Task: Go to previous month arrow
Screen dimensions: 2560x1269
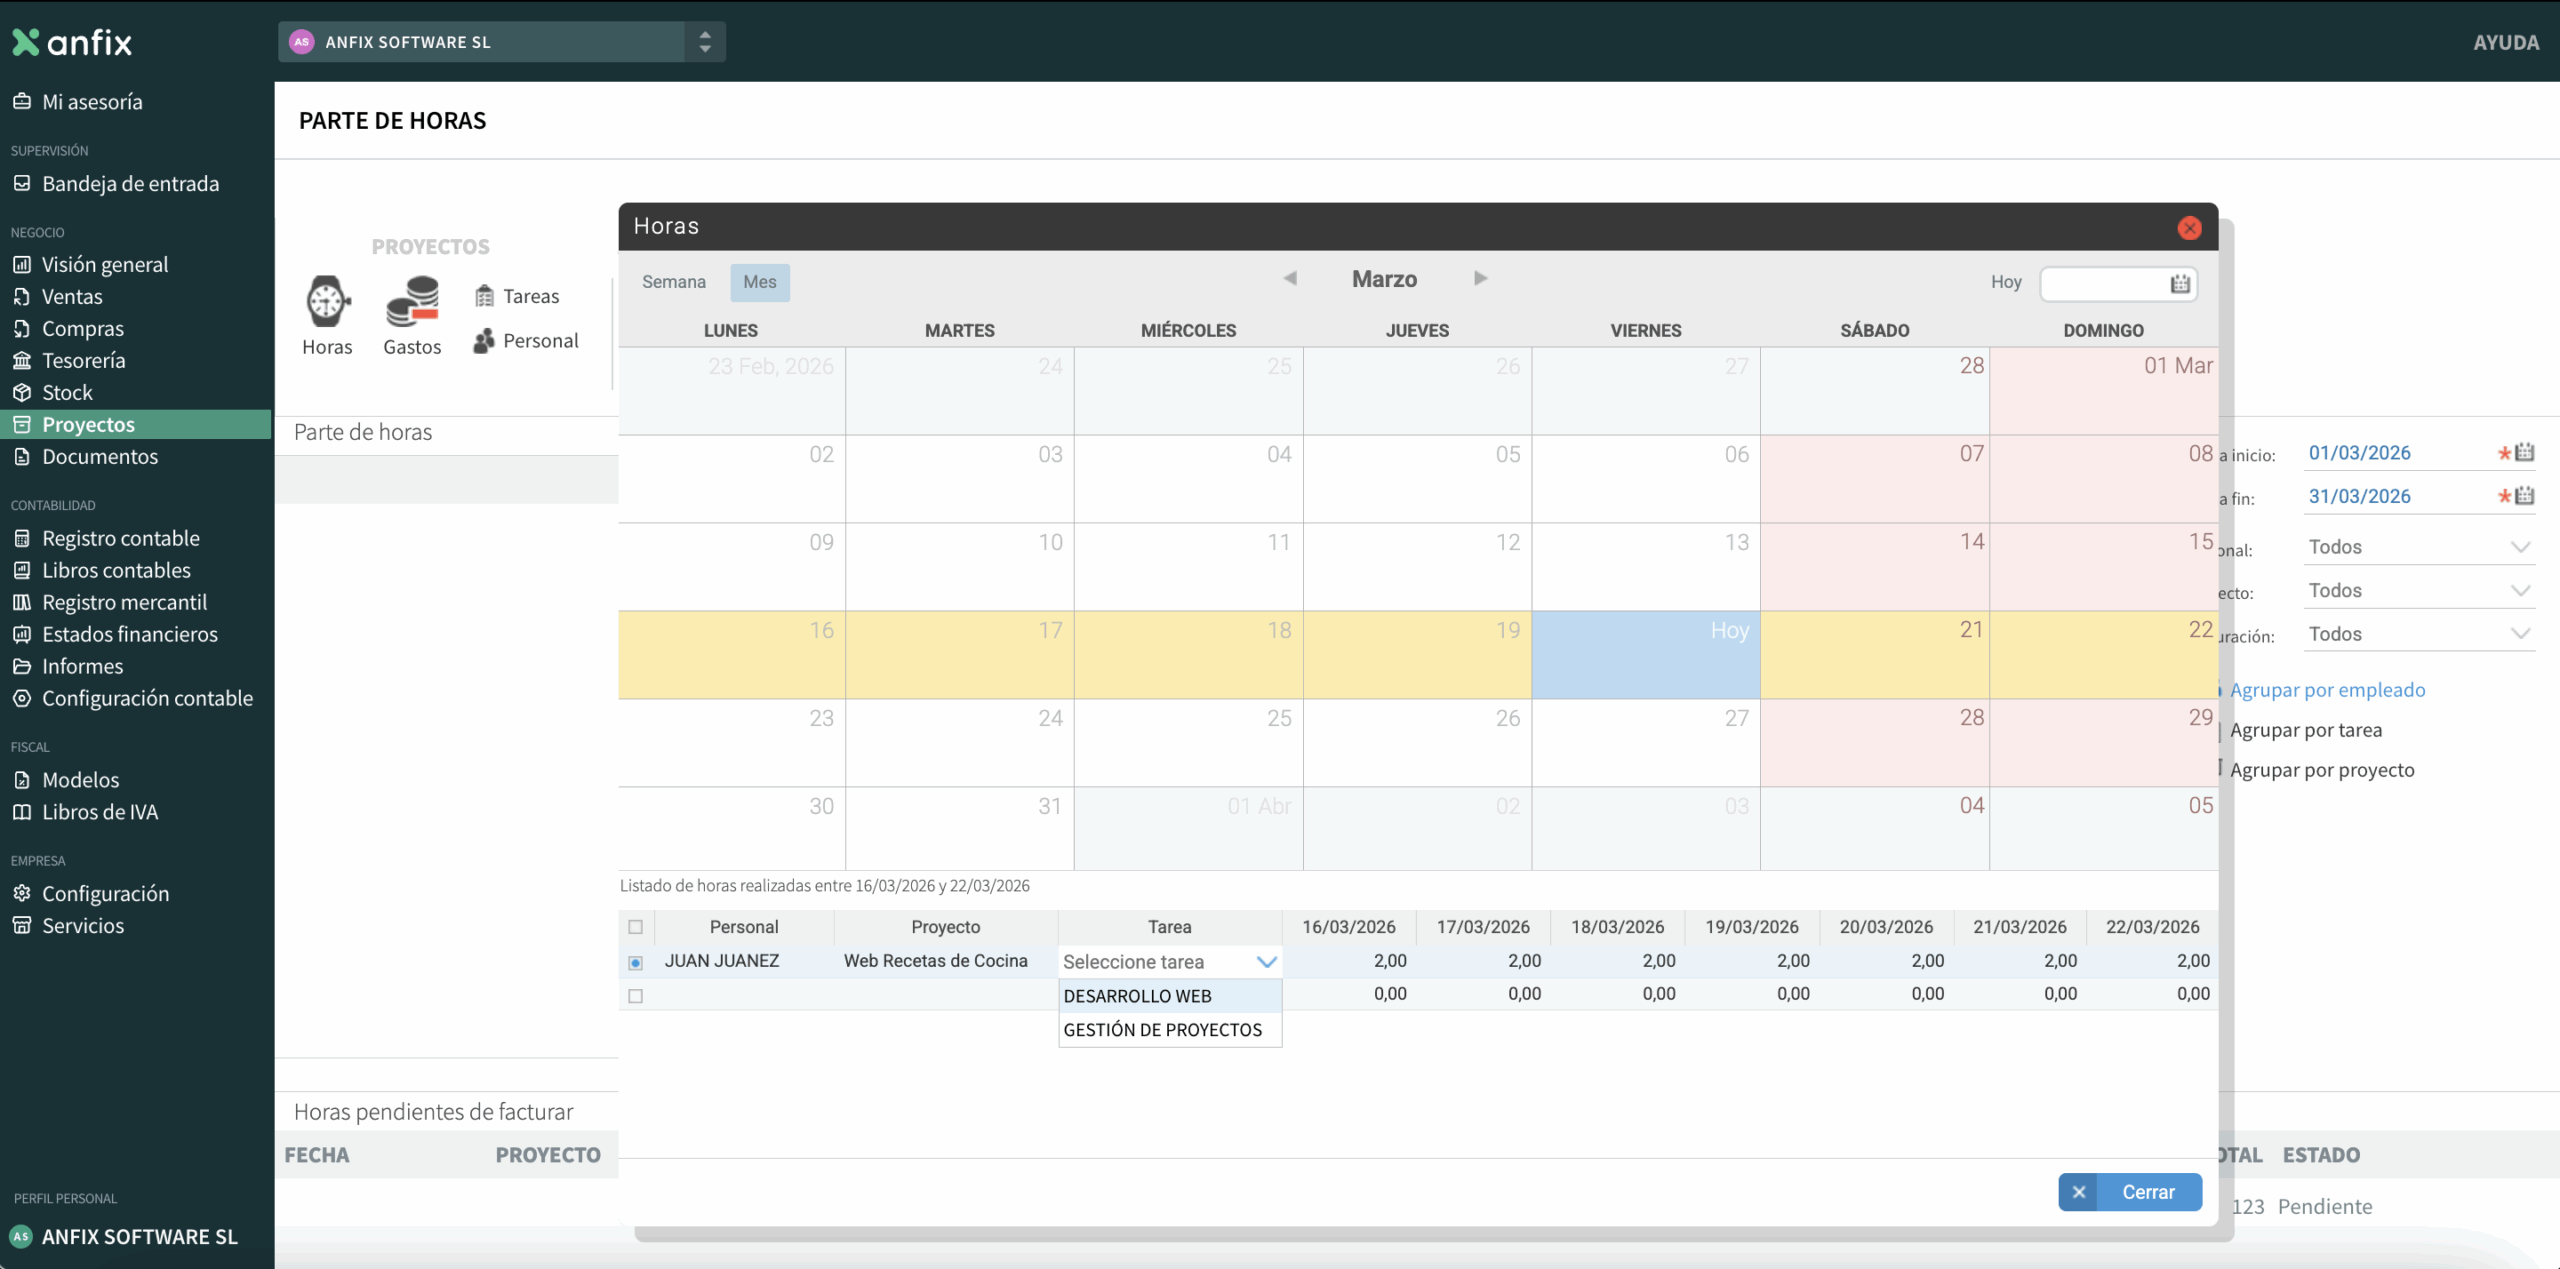Action: coord(1290,278)
